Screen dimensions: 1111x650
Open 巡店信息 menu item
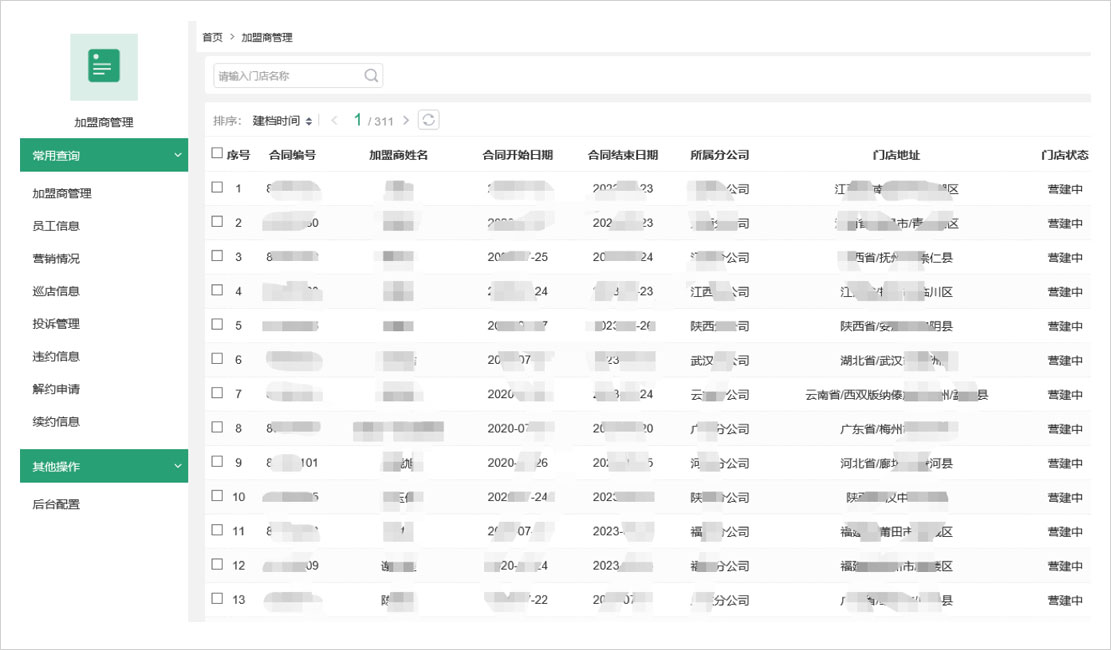[x=56, y=291]
